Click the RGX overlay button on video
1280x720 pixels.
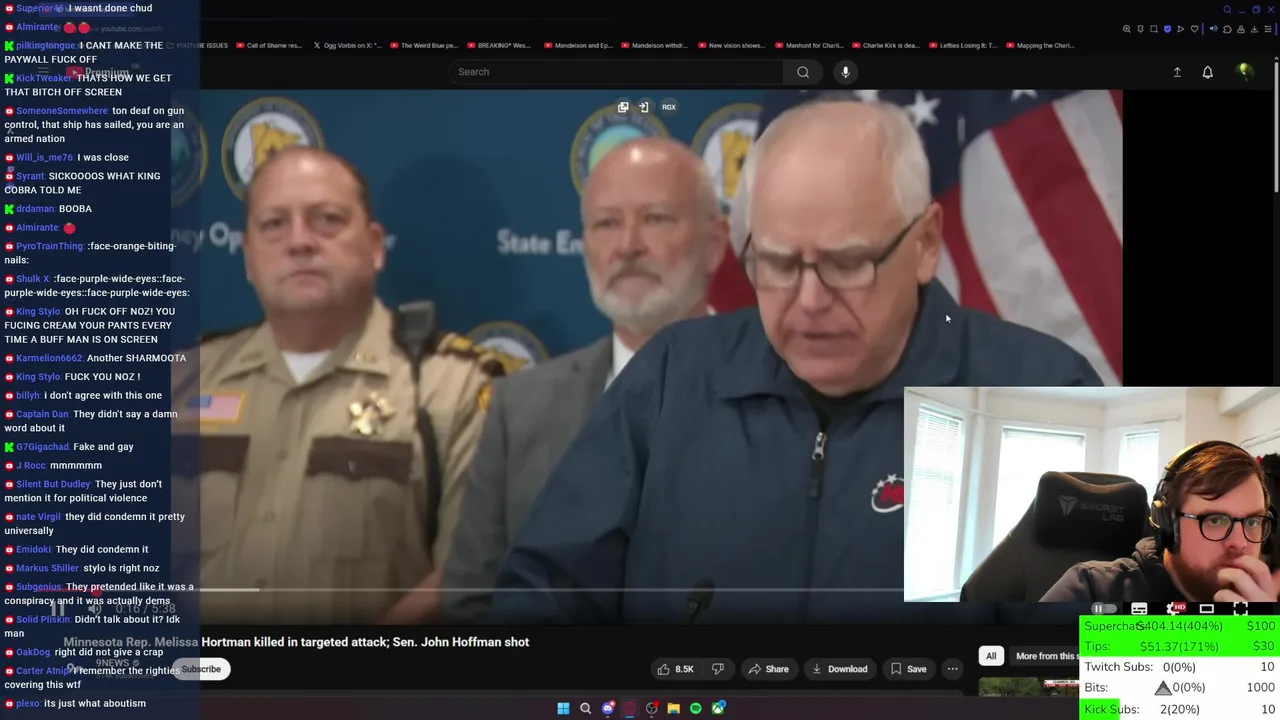tap(668, 107)
